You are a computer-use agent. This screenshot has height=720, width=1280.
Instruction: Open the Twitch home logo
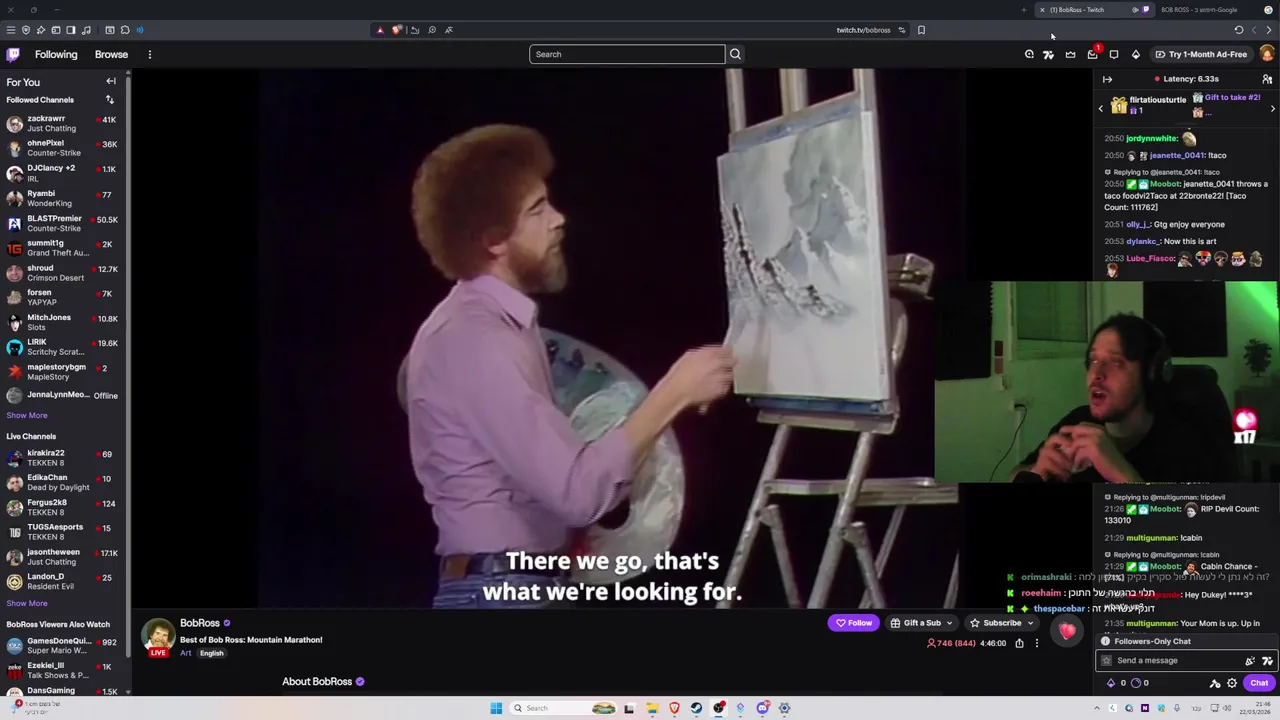click(x=13, y=54)
